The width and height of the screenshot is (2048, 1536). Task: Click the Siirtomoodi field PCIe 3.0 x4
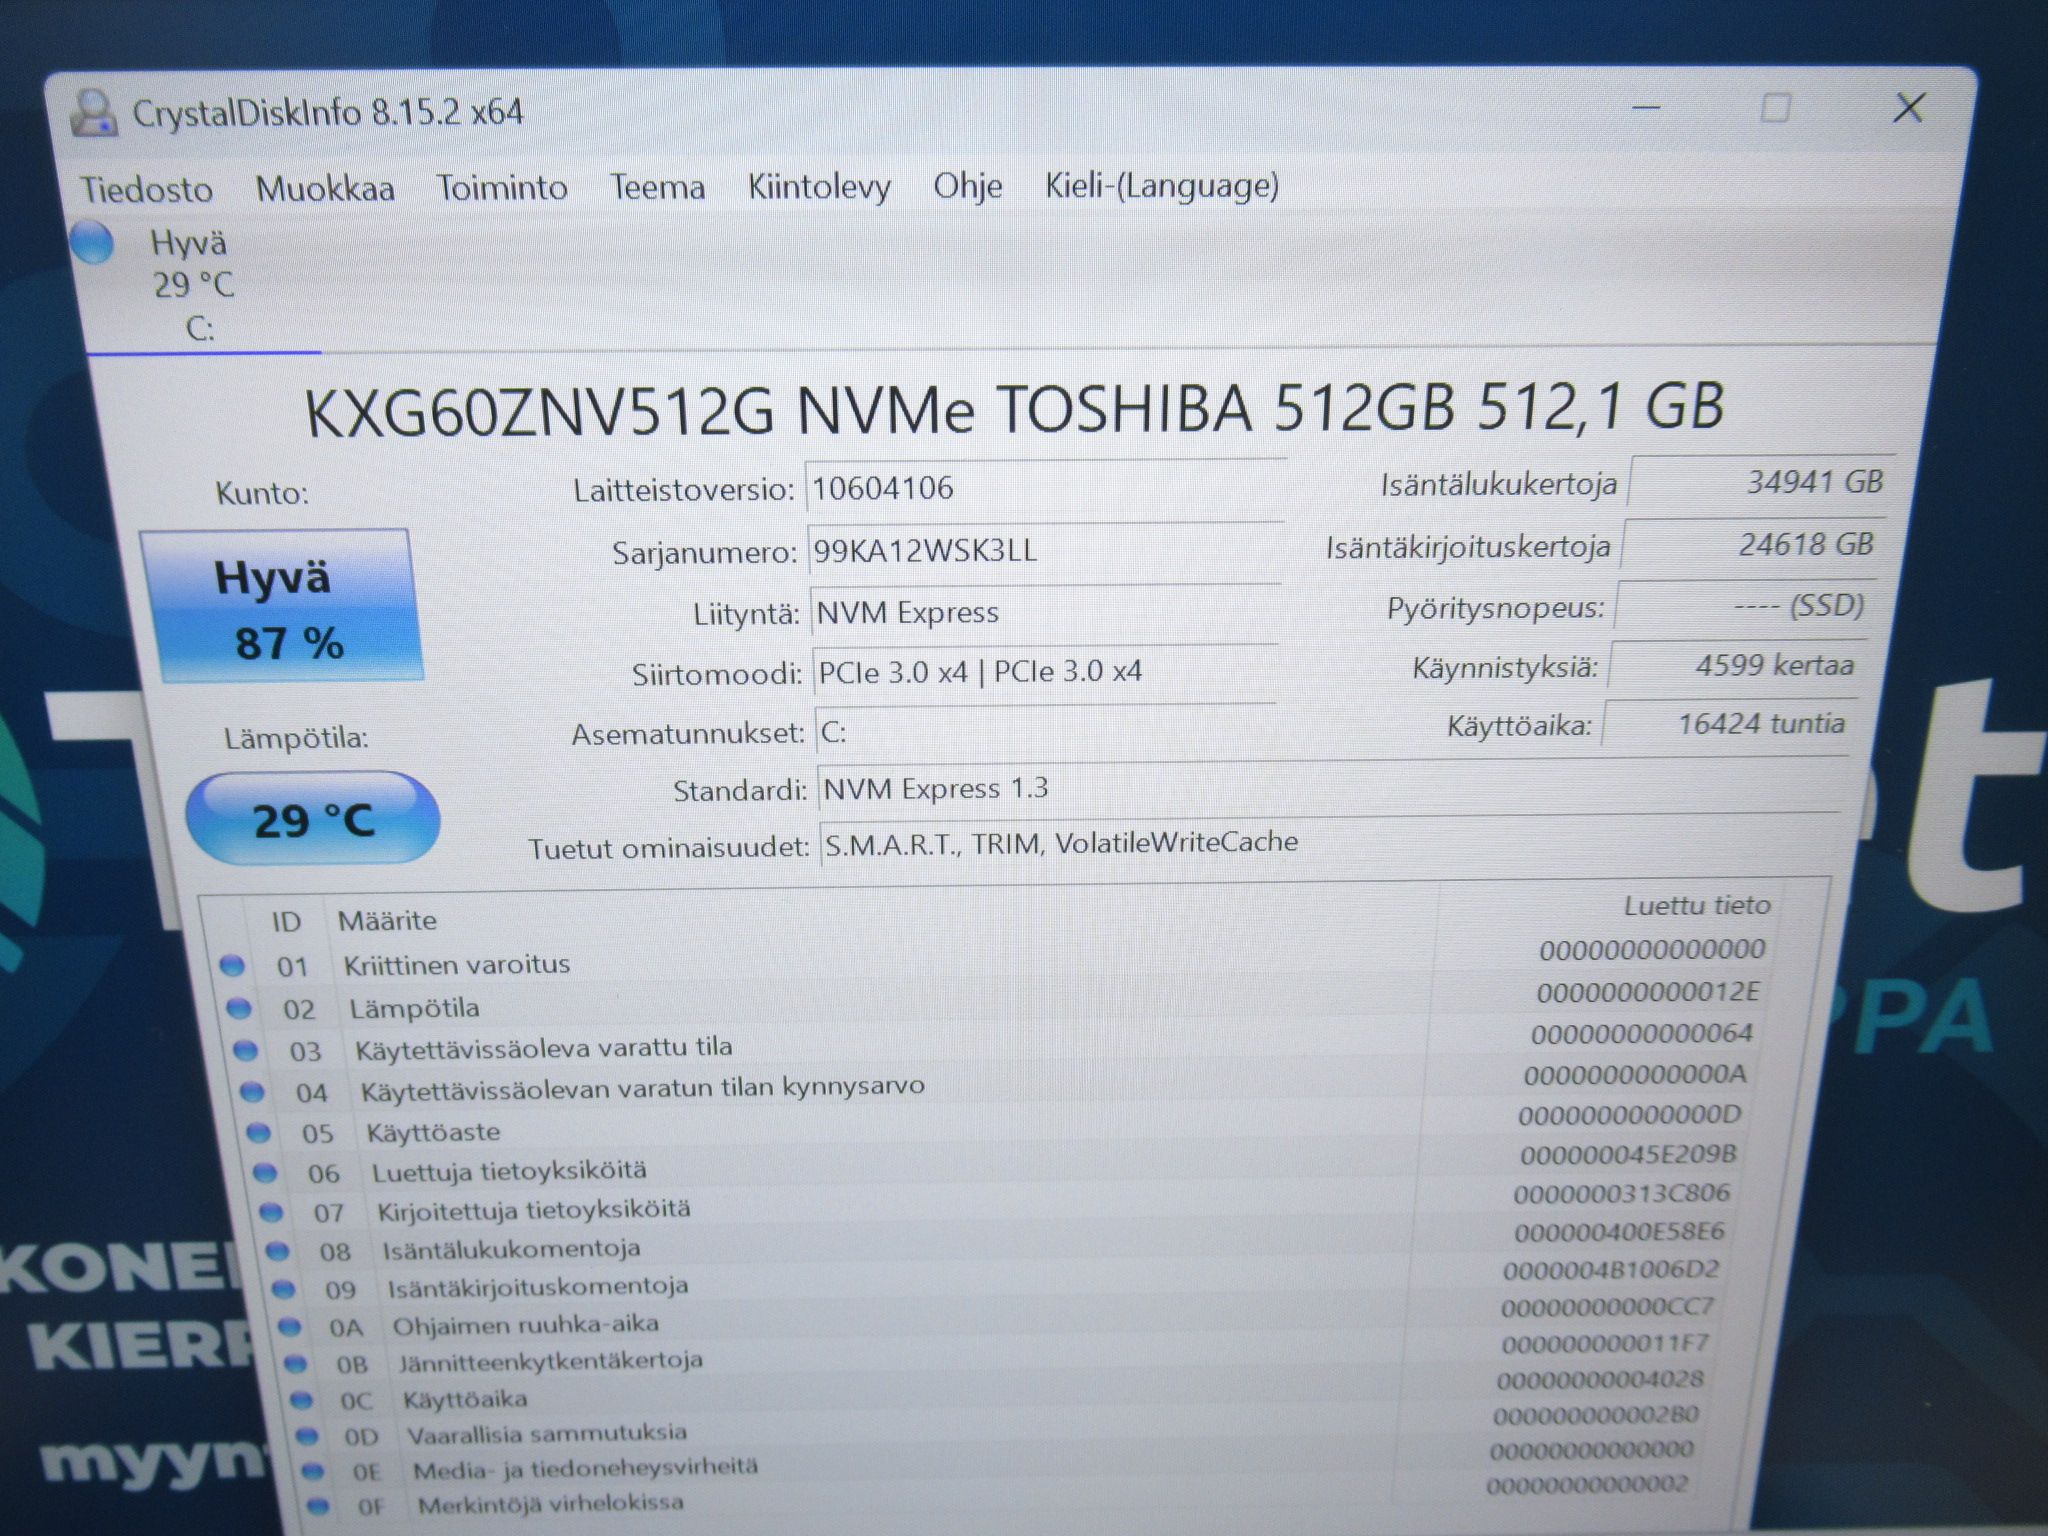click(x=1046, y=671)
